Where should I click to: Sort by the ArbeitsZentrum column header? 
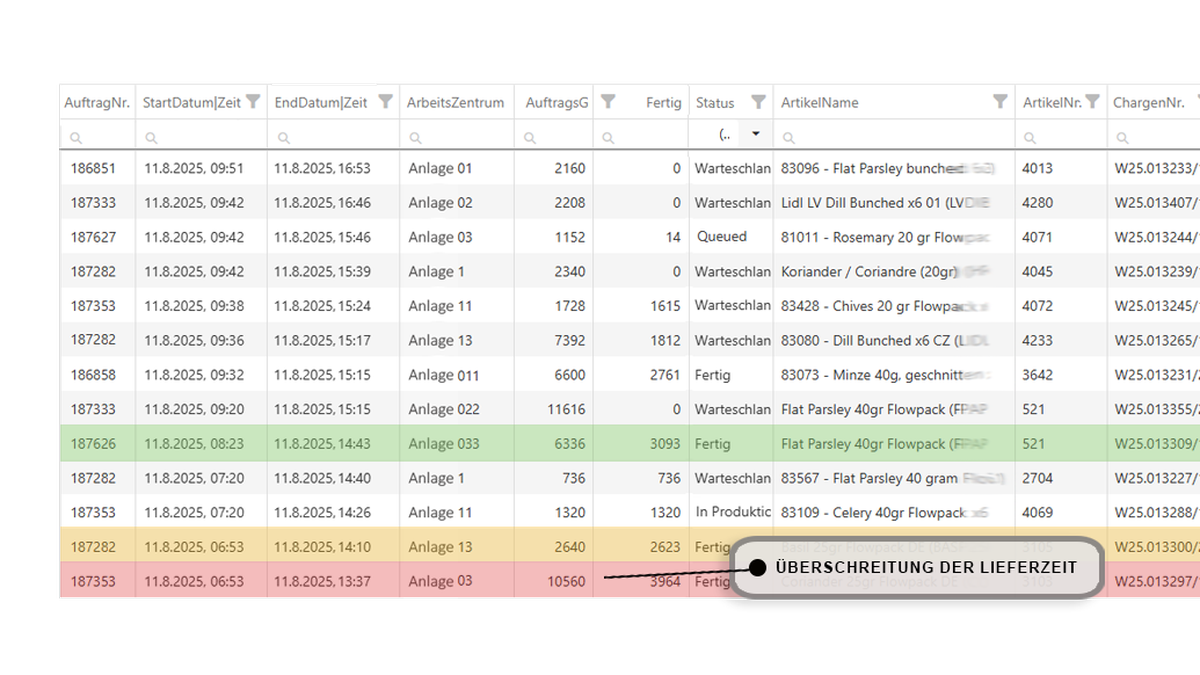click(455, 102)
